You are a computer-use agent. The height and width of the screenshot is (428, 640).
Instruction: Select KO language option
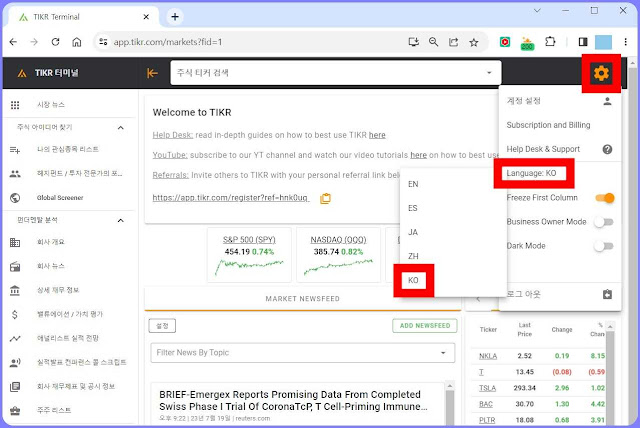(x=413, y=280)
